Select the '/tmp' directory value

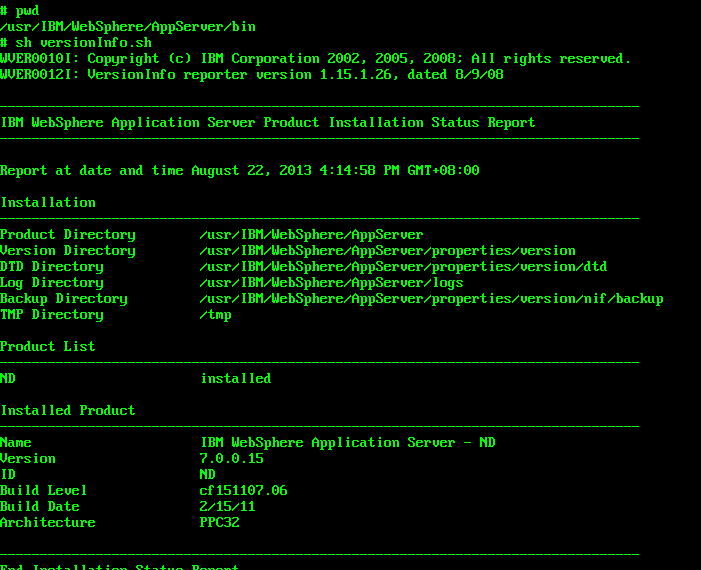215,315
